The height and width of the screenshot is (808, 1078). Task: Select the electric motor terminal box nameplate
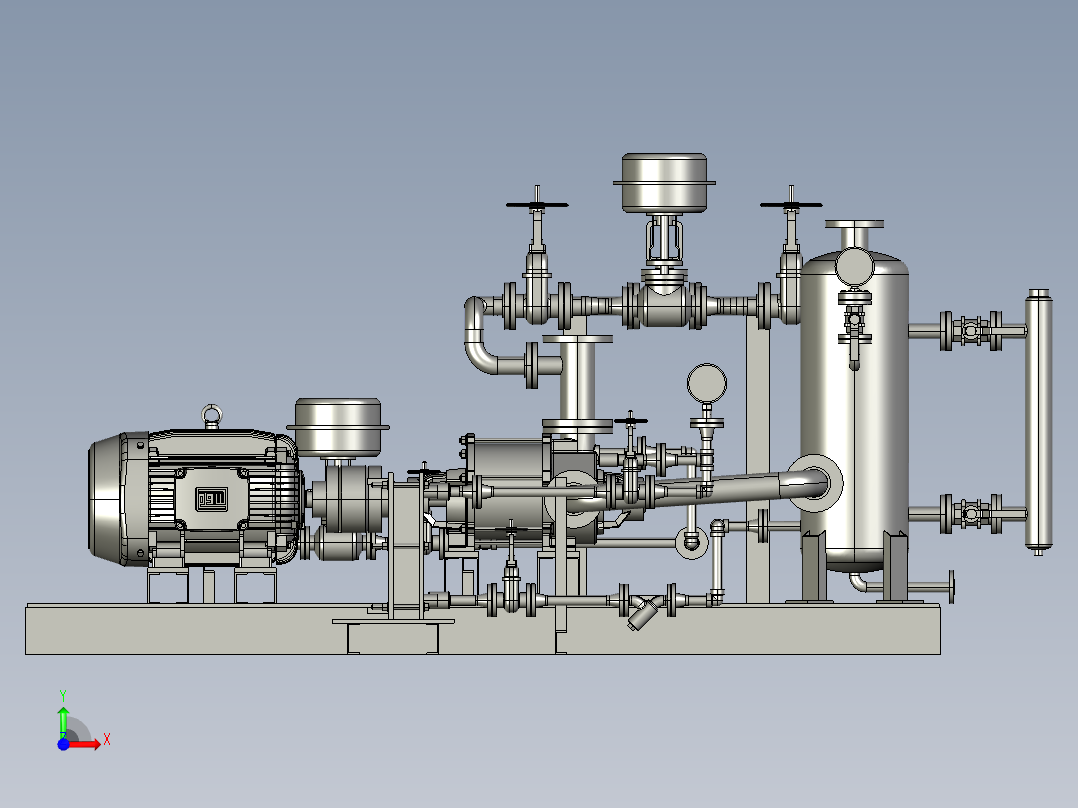click(211, 499)
